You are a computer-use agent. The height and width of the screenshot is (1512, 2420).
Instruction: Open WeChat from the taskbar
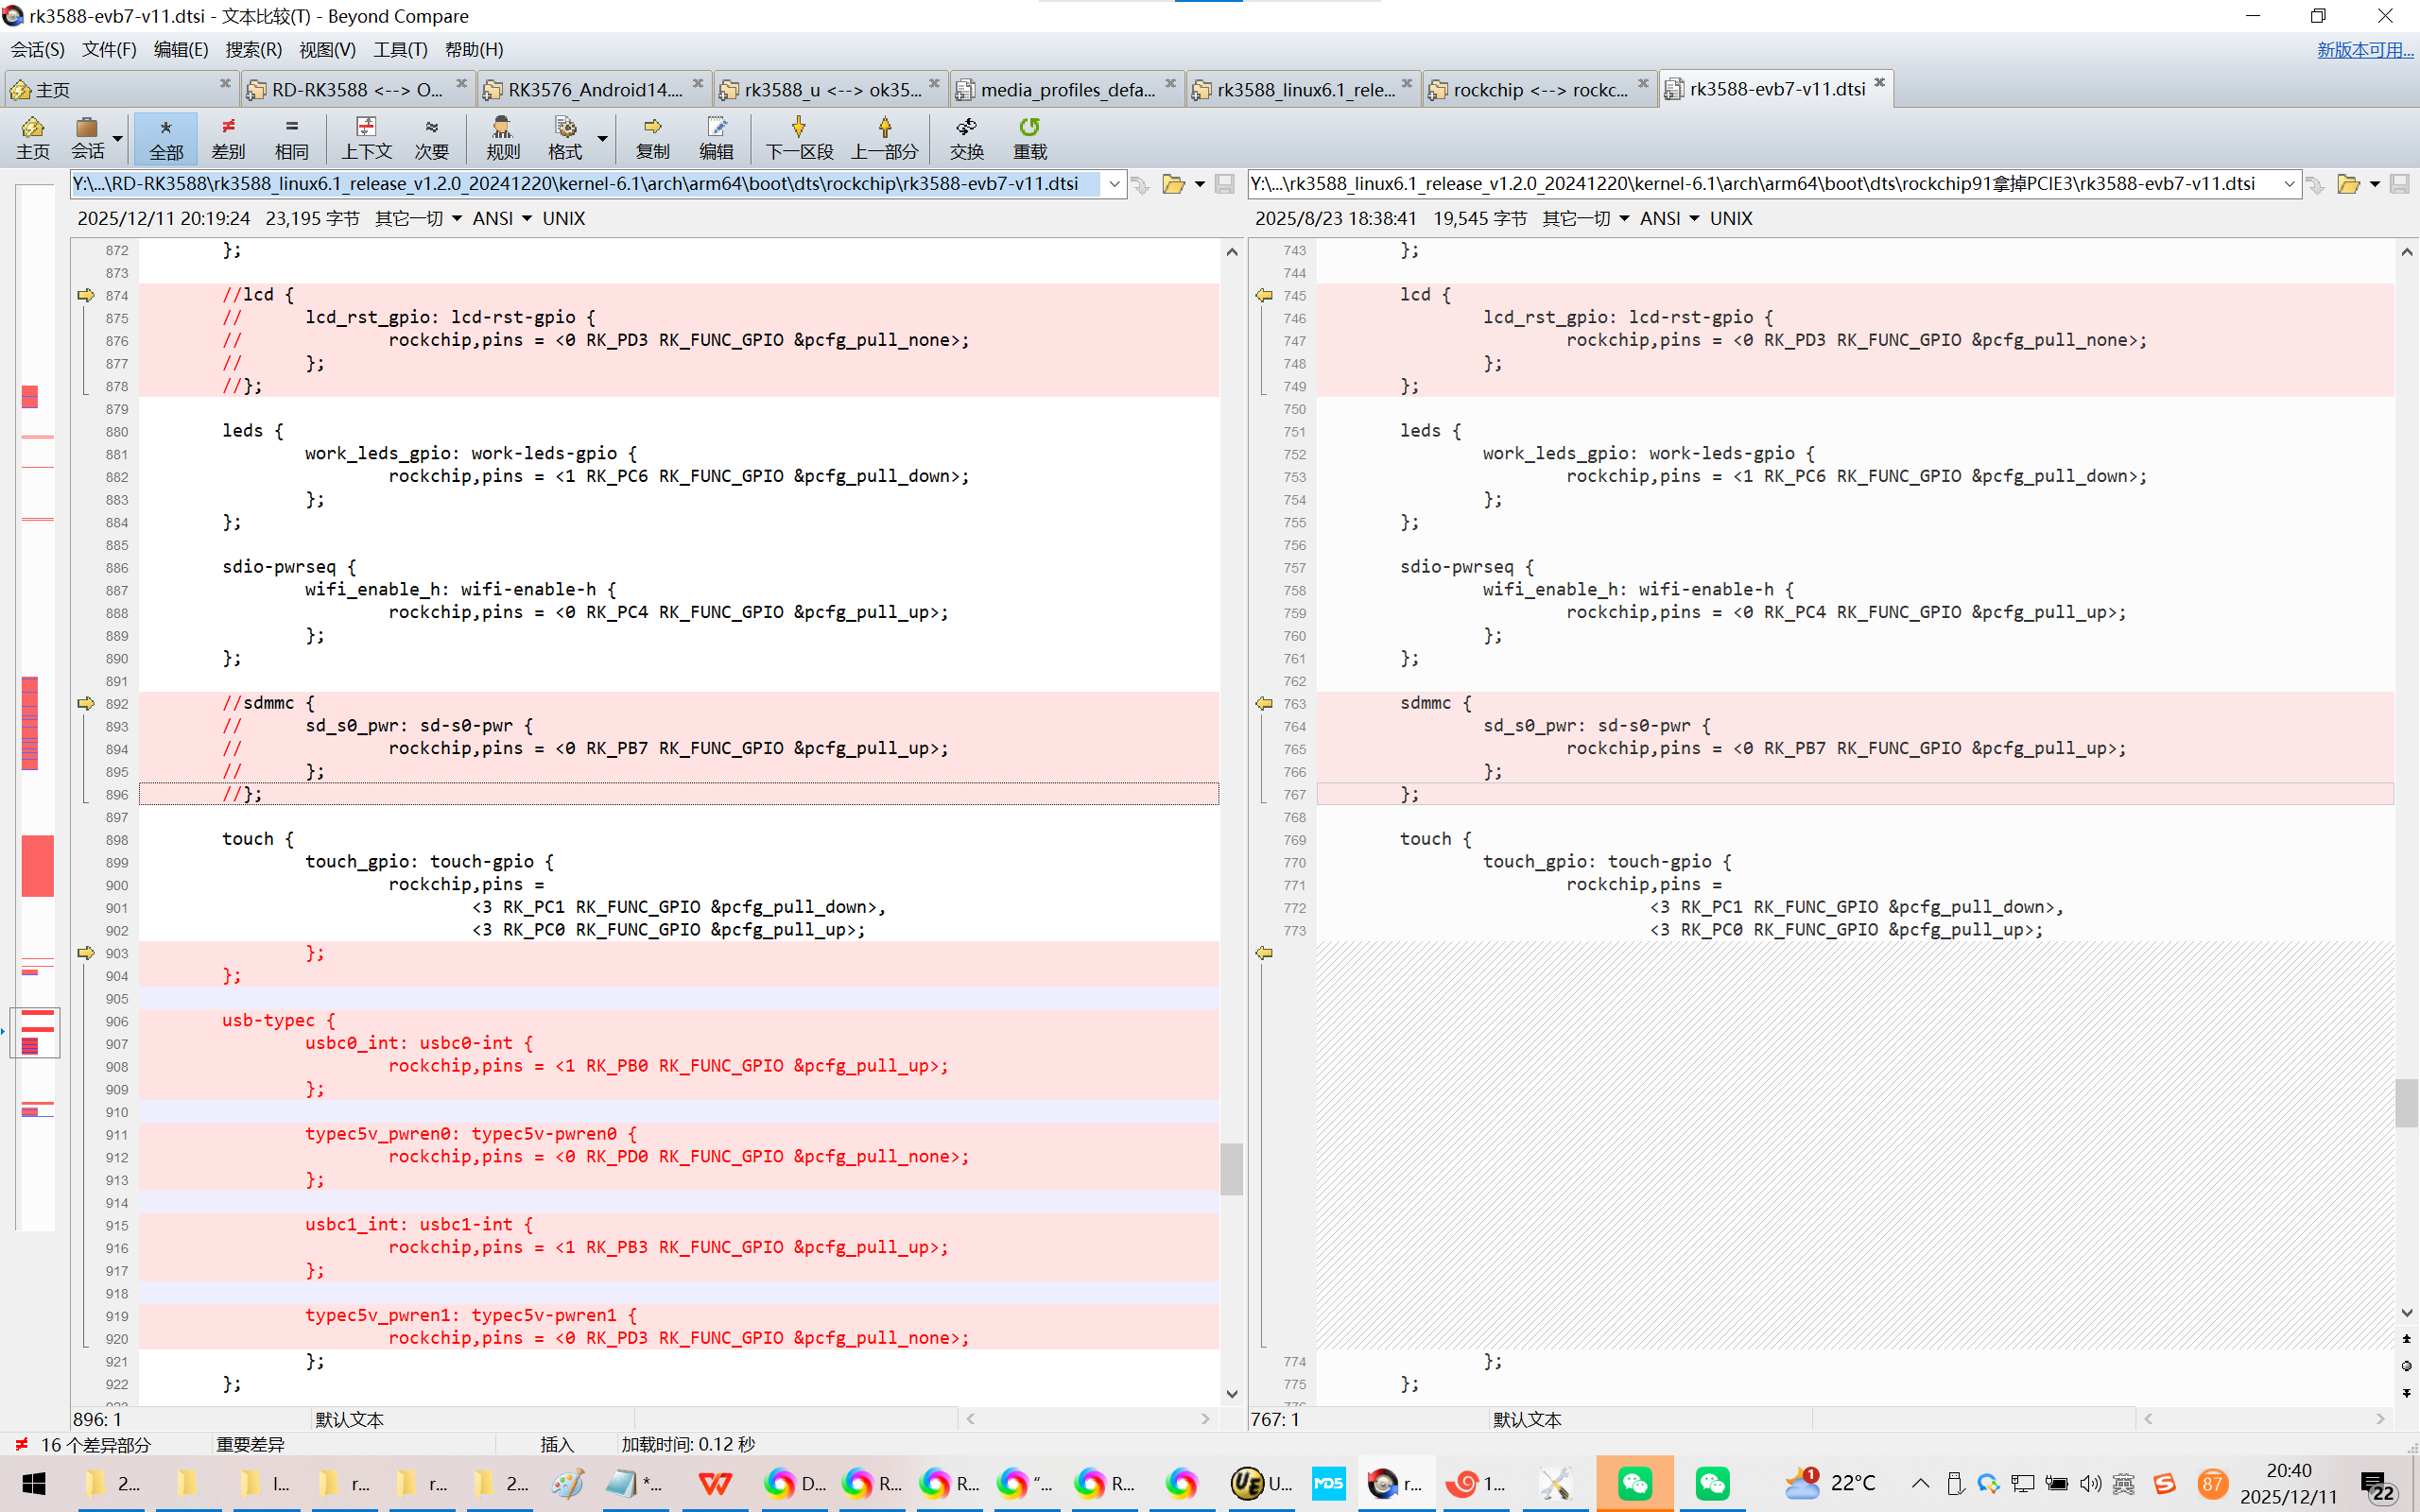tap(1634, 1483)
